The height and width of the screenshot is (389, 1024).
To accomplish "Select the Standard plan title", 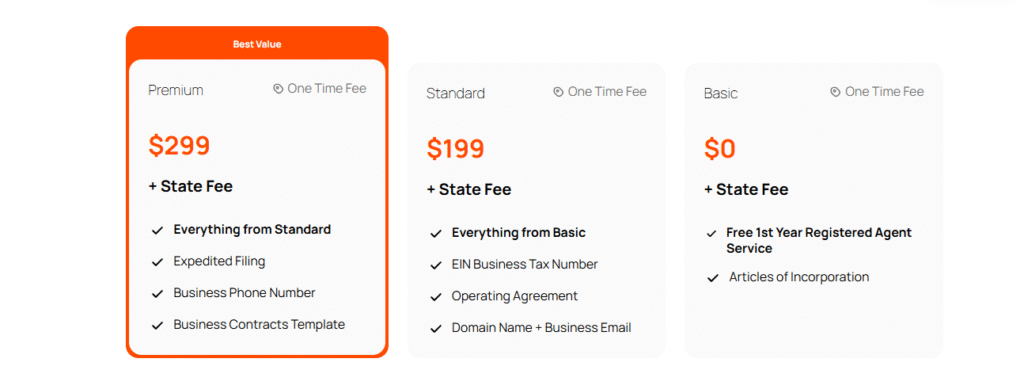I will [456, 93].
